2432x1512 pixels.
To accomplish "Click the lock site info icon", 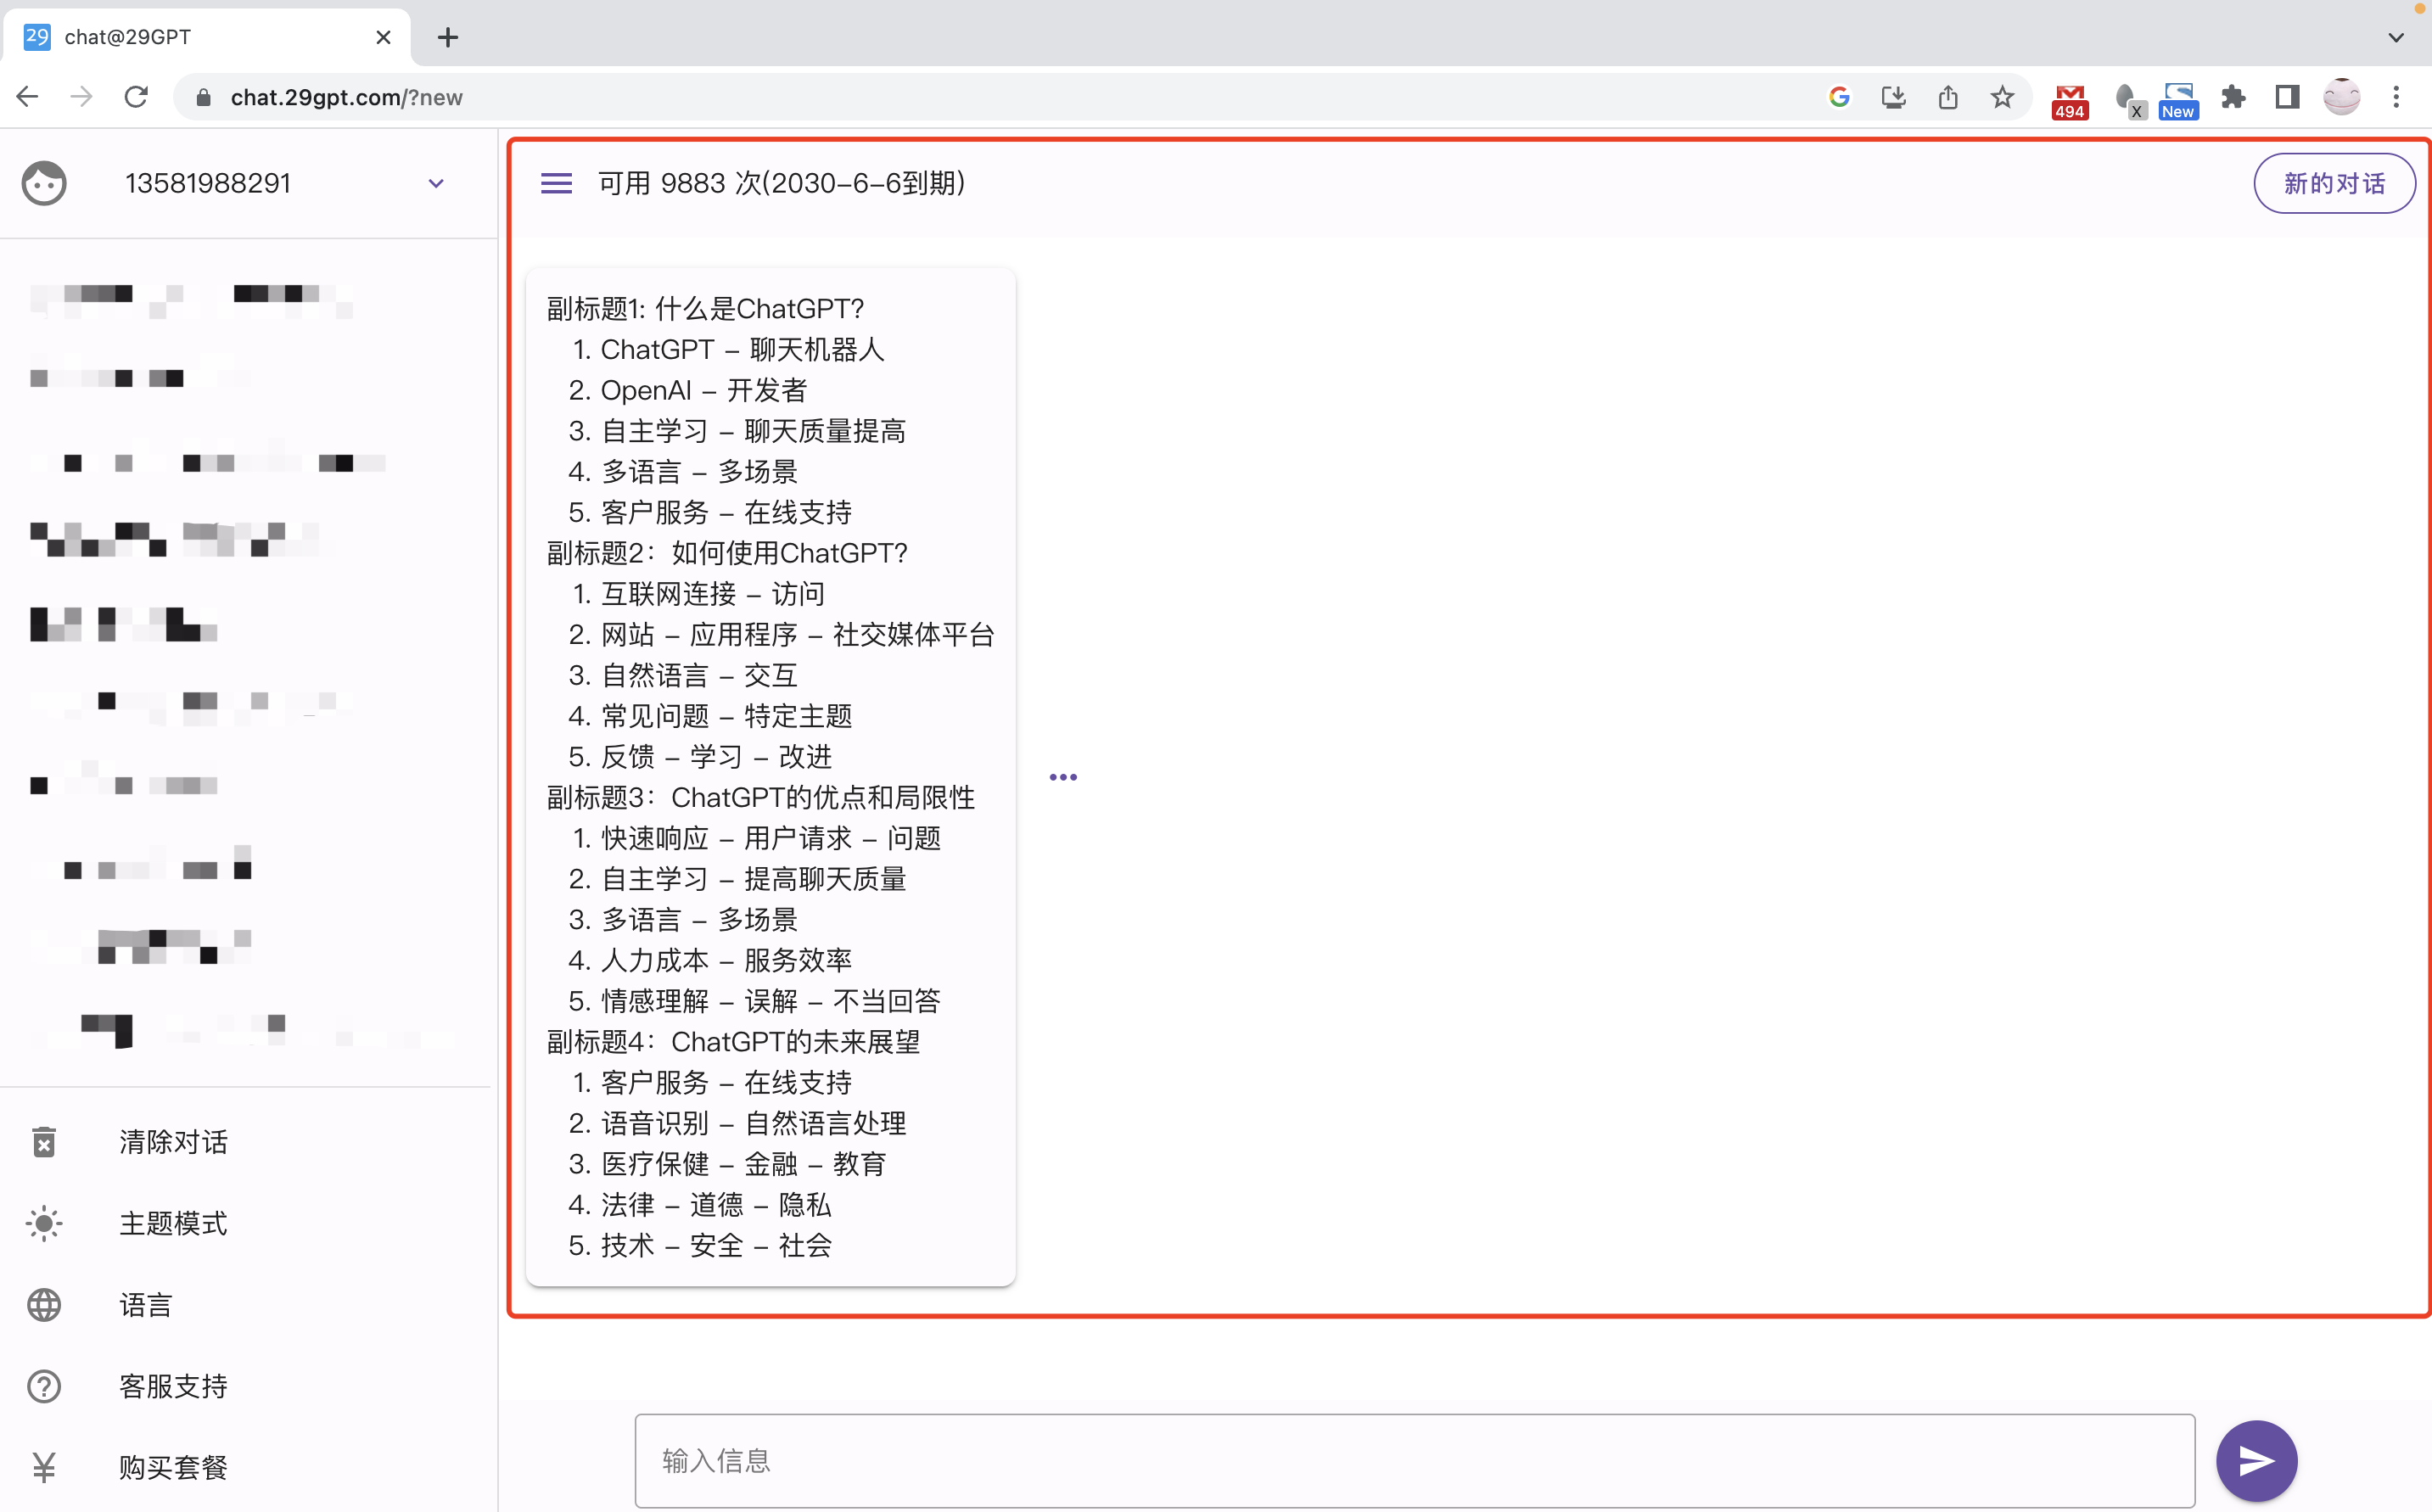I will (x=203, y=97).
